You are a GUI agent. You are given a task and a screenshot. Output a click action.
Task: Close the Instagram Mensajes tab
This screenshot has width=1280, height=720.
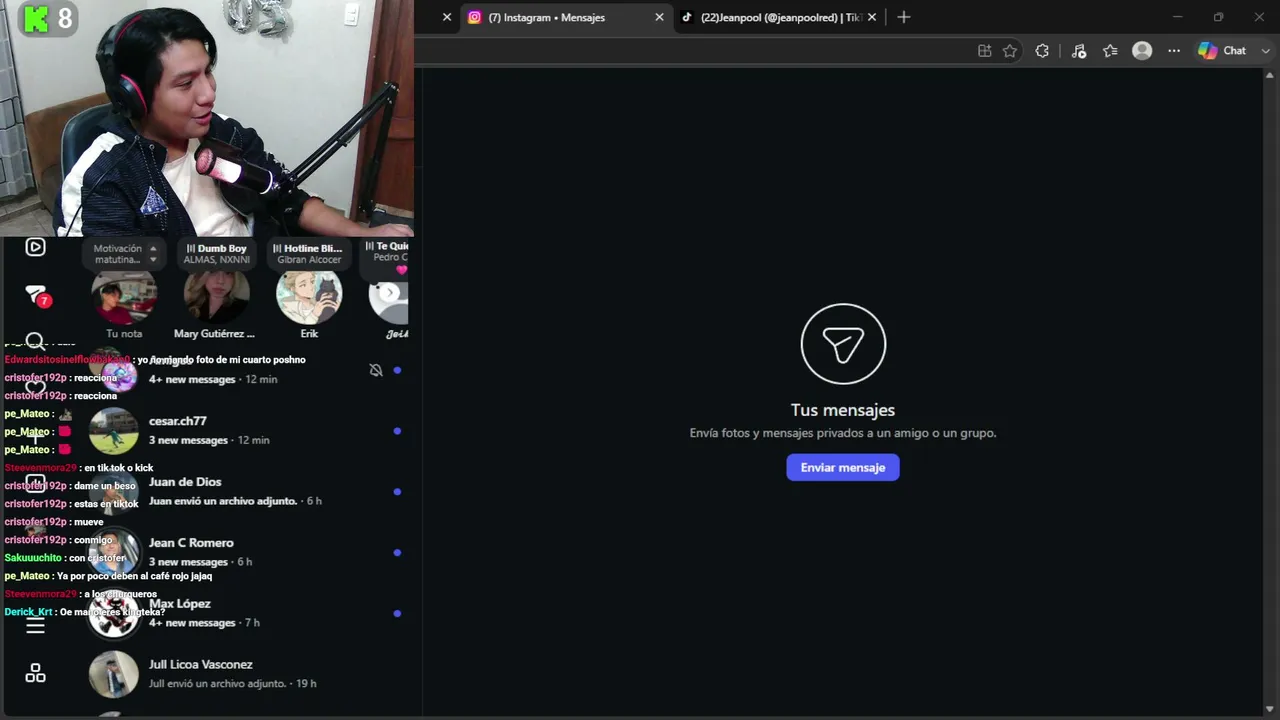pyautogui.click(x=659, y=17)
